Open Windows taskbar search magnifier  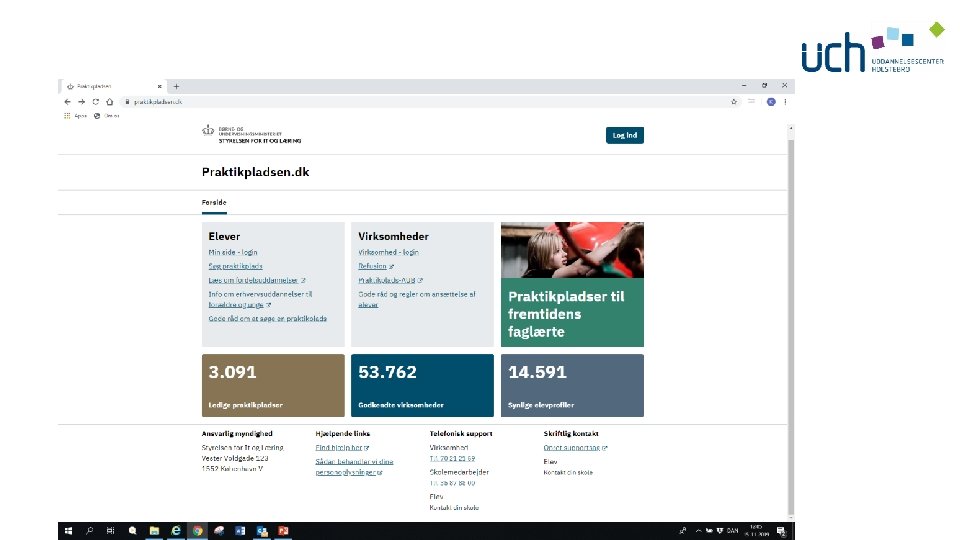[89, 531]
